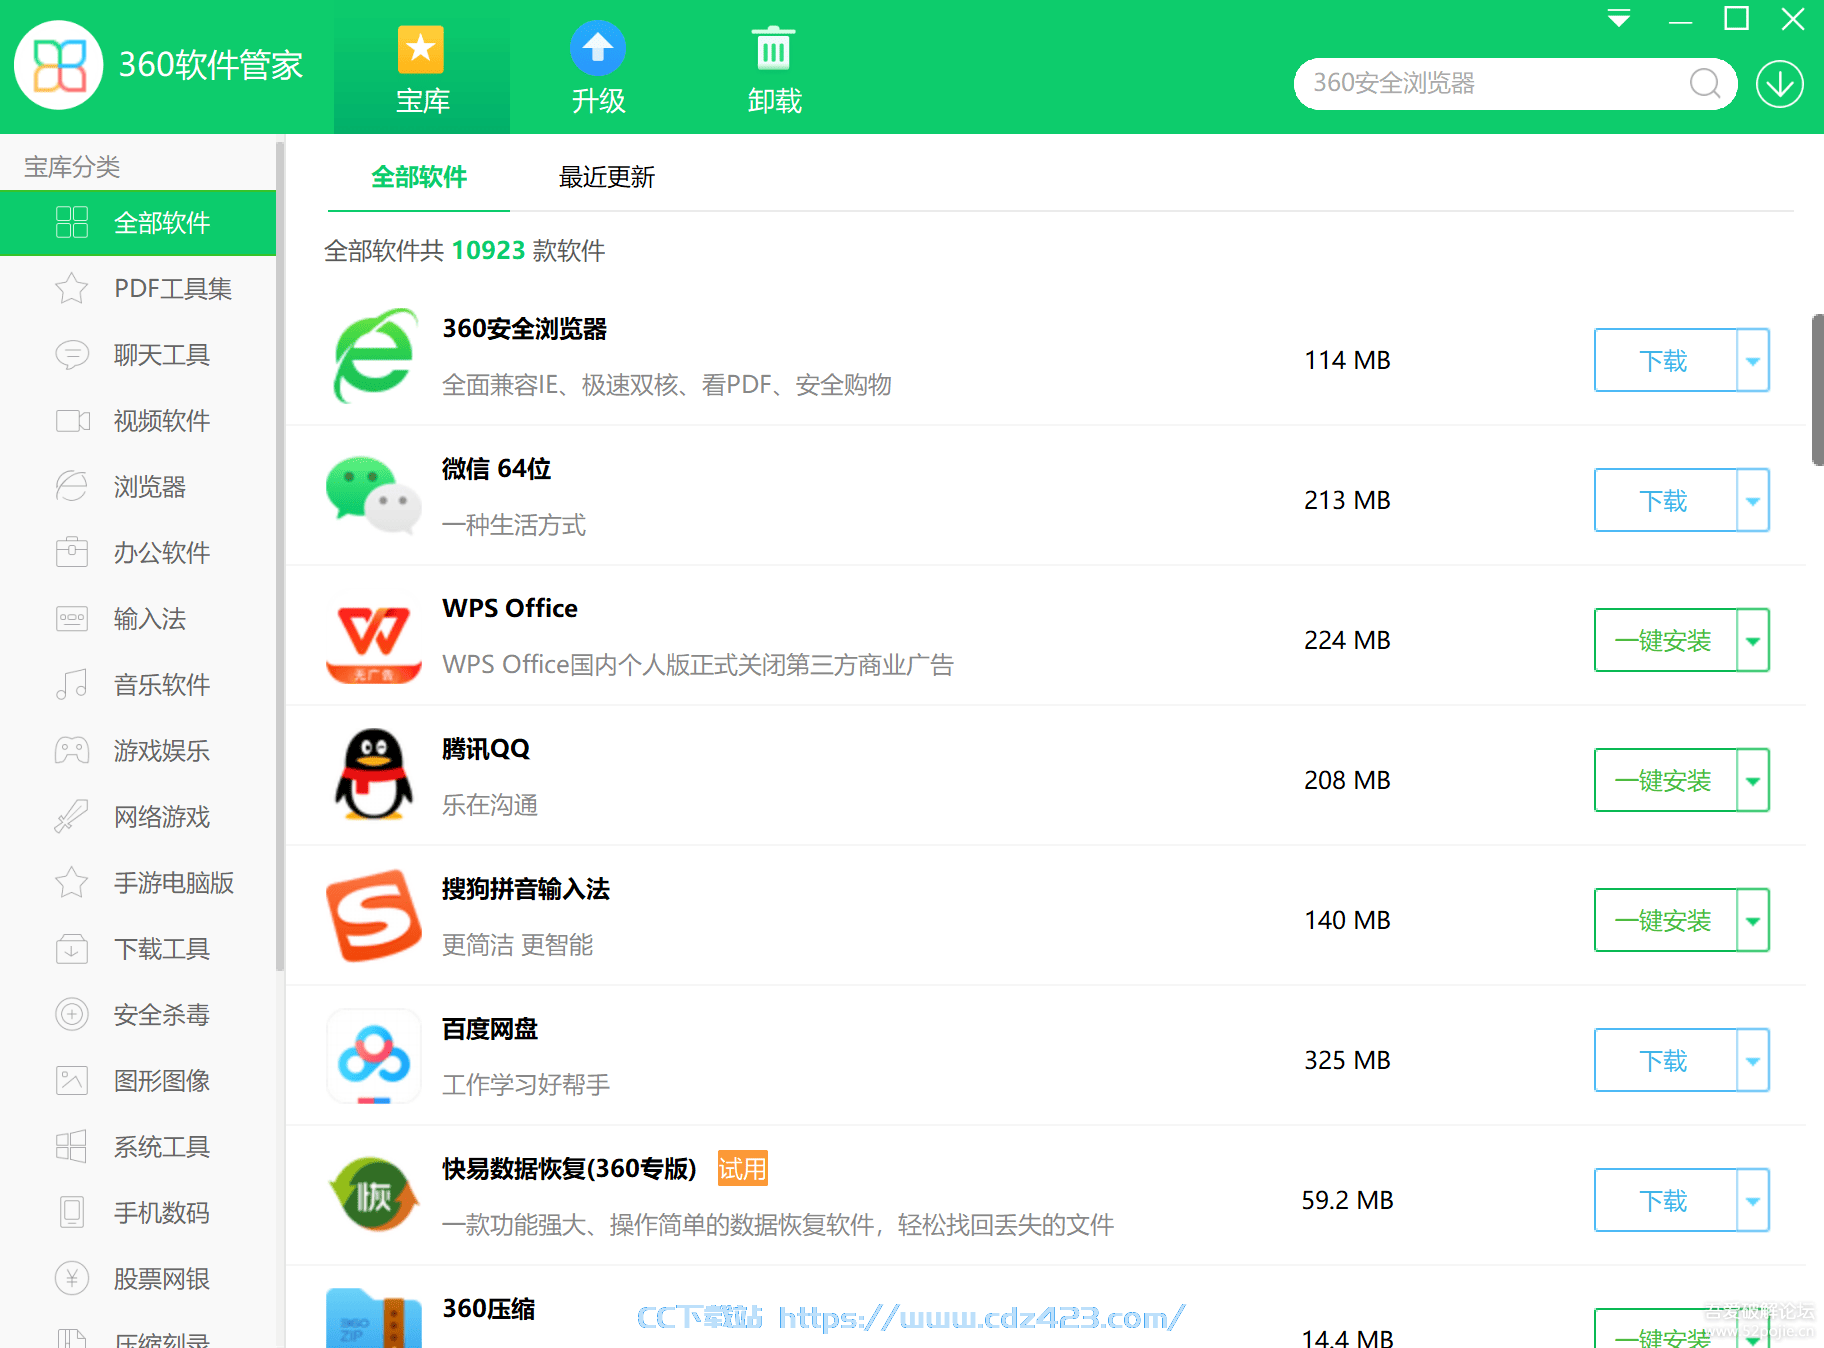Screen dimensions: 1824x1348
Task: Expand download options for 360安全浏览器
Action: point(1753,360)
